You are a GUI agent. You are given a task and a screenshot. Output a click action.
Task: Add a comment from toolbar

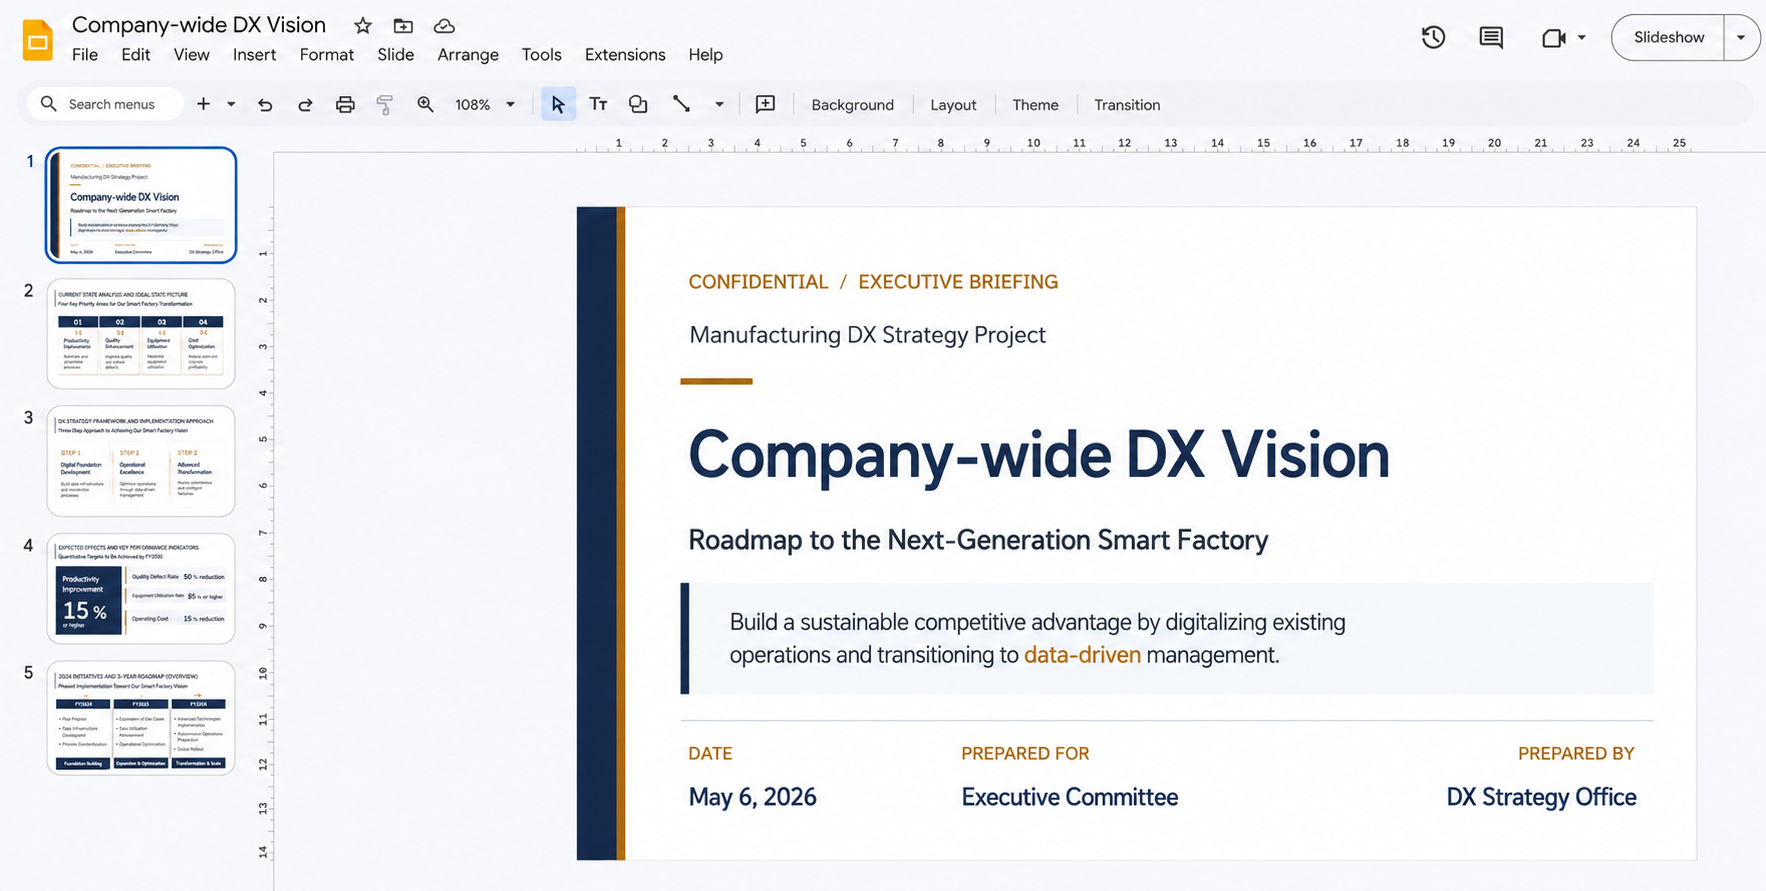(x=765, y=104)
